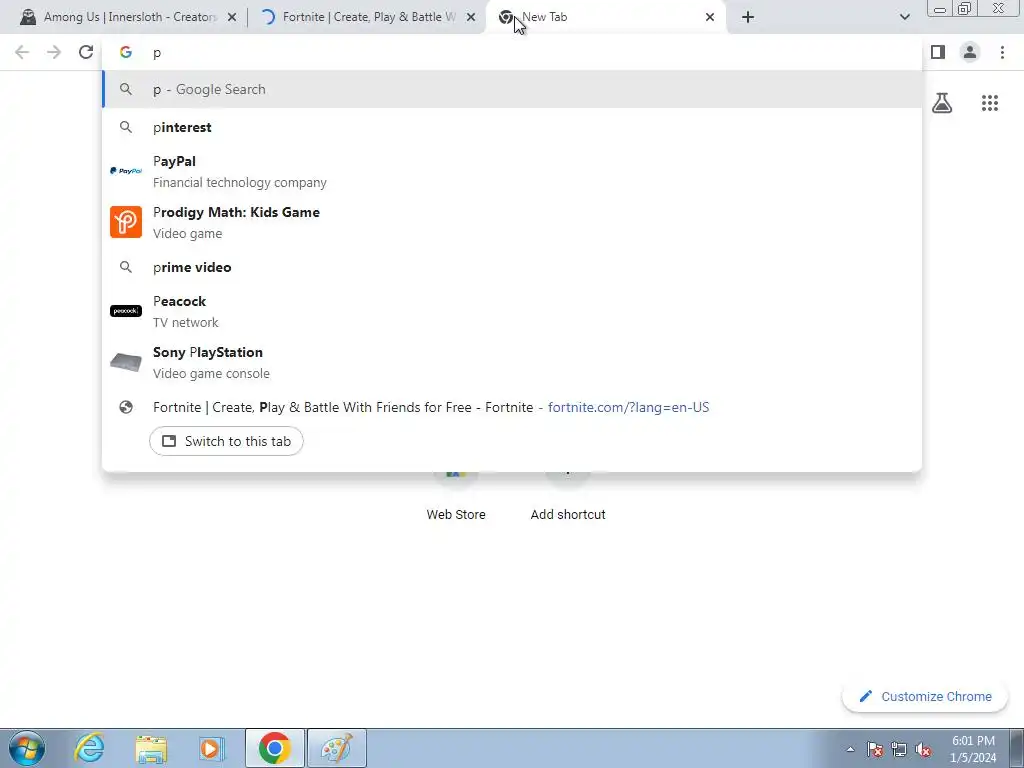Go forward to next page

coord(54,52)
